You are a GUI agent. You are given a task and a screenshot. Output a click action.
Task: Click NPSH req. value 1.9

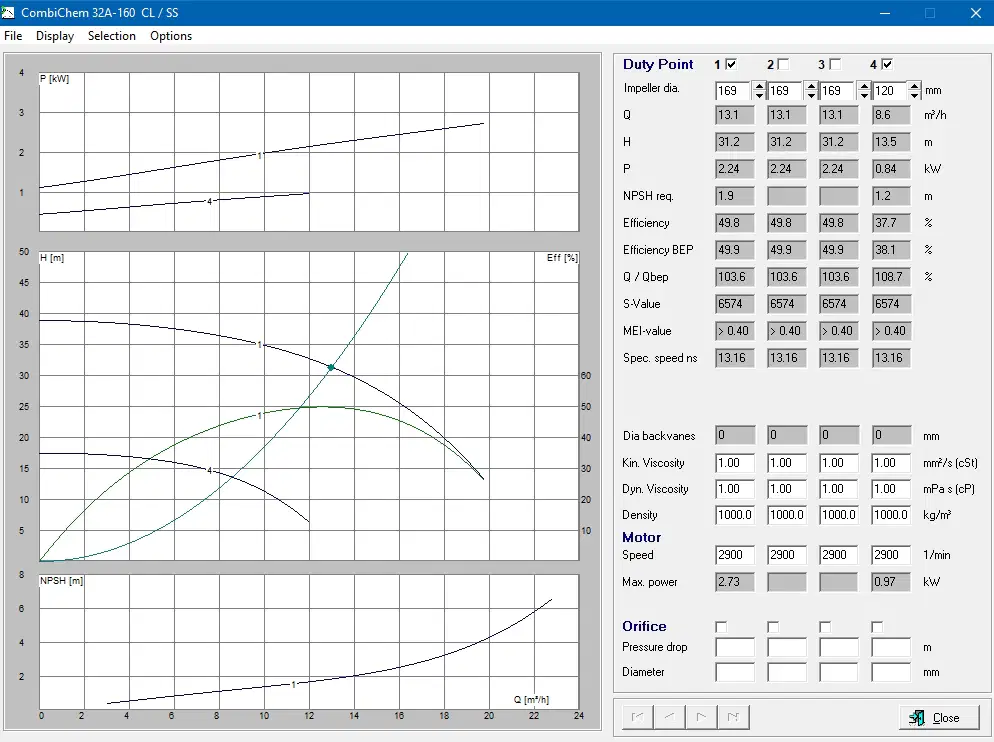[735, 196]
